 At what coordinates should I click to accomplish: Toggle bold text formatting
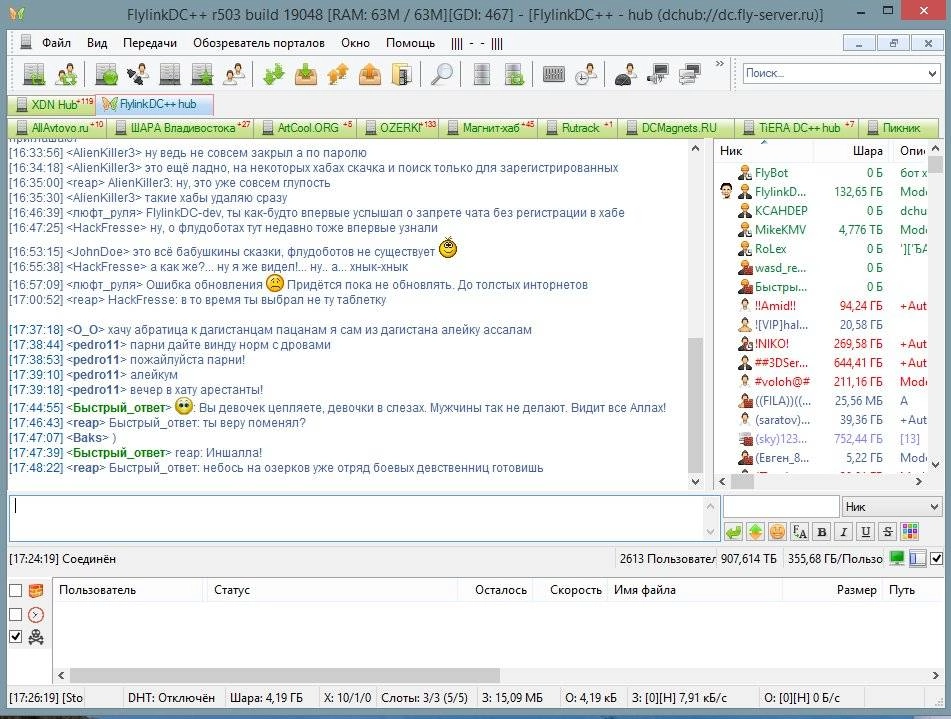[x=821, y=532]
